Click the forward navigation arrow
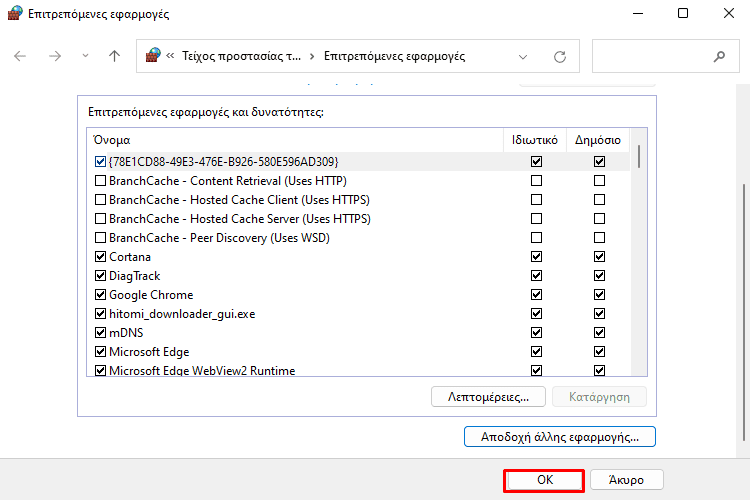This screenshot has width=750, height=500. 54,56
